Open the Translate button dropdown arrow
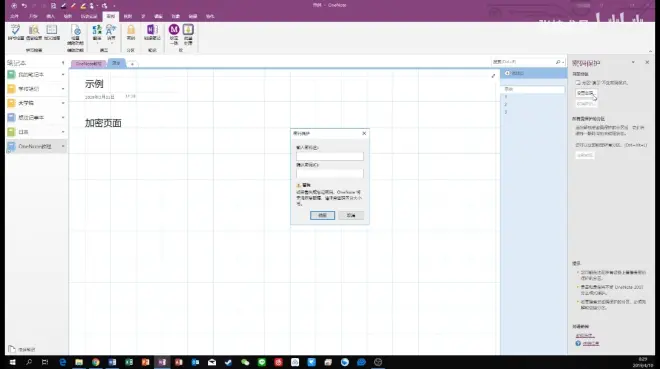The image size is (660, 369). 97,43
